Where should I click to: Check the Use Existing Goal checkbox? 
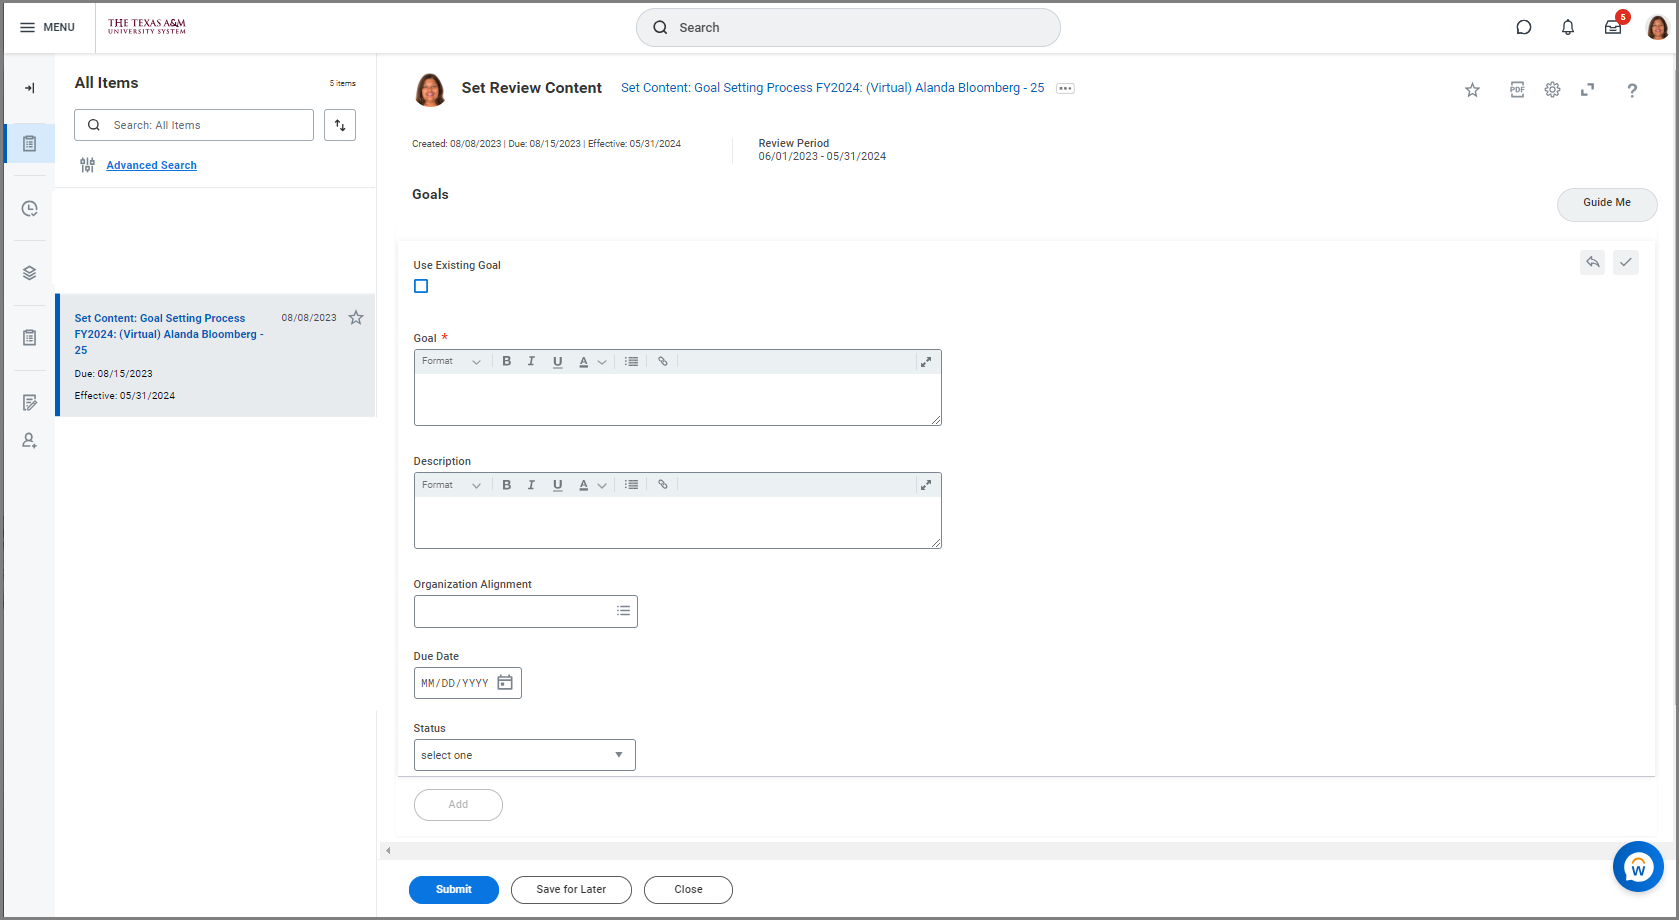[x=421, y=287]
